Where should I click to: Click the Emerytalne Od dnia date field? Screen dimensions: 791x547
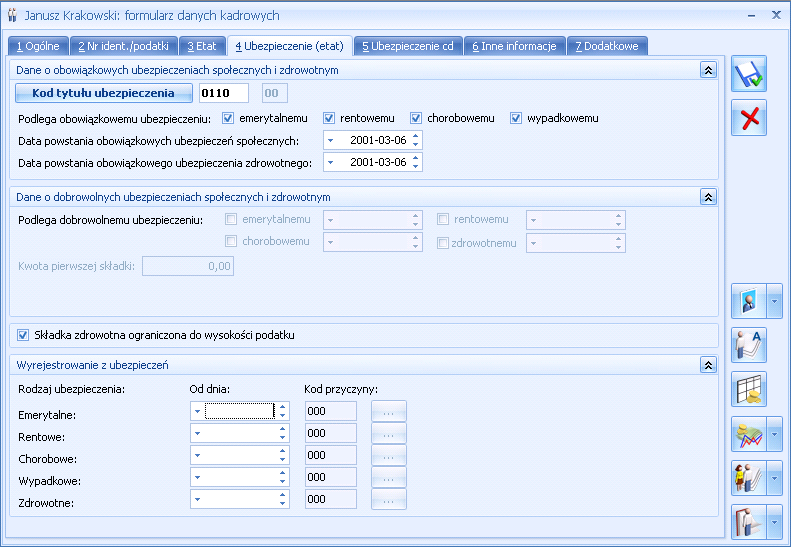tap(240, 411)
